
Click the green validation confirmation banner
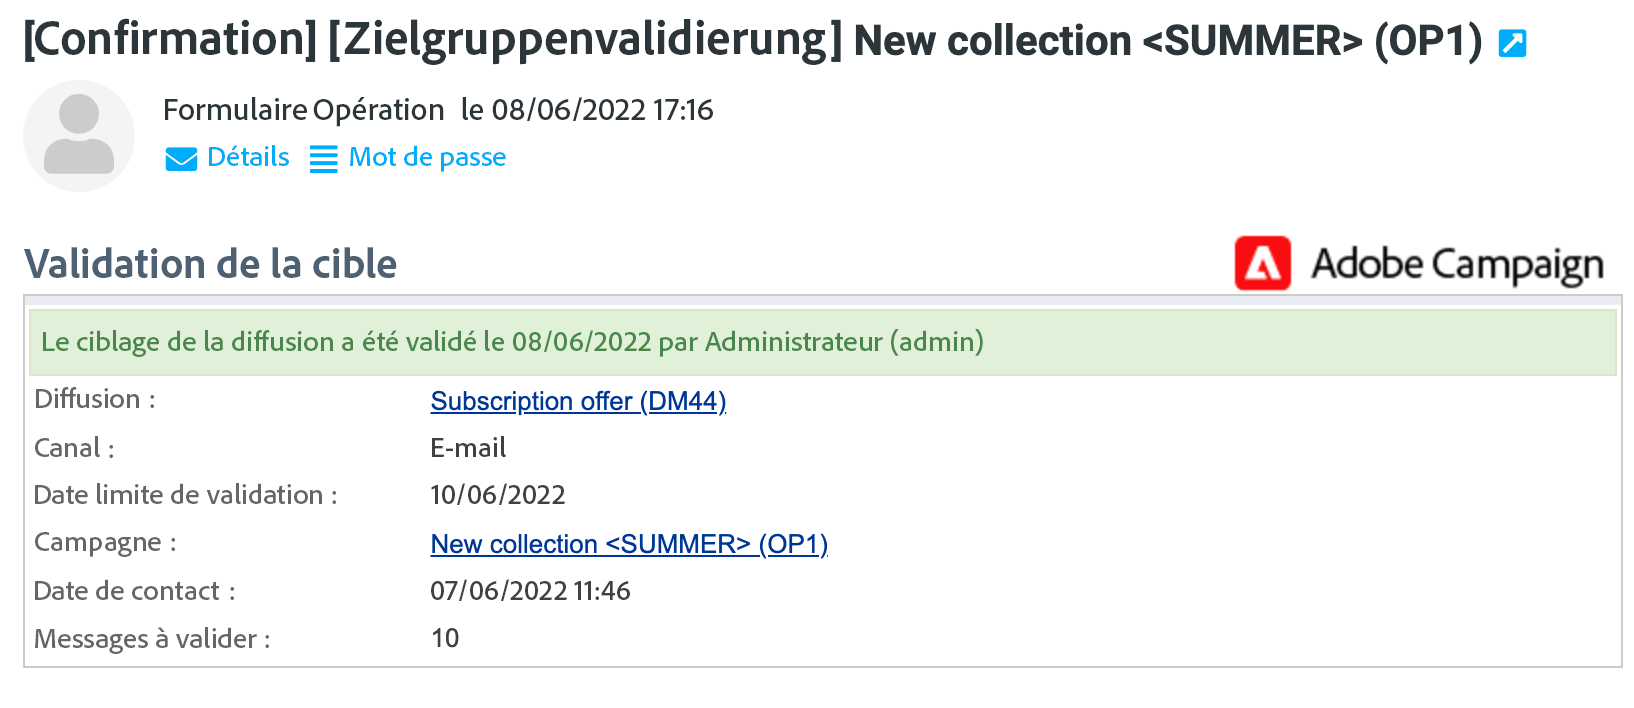(822, 342)
